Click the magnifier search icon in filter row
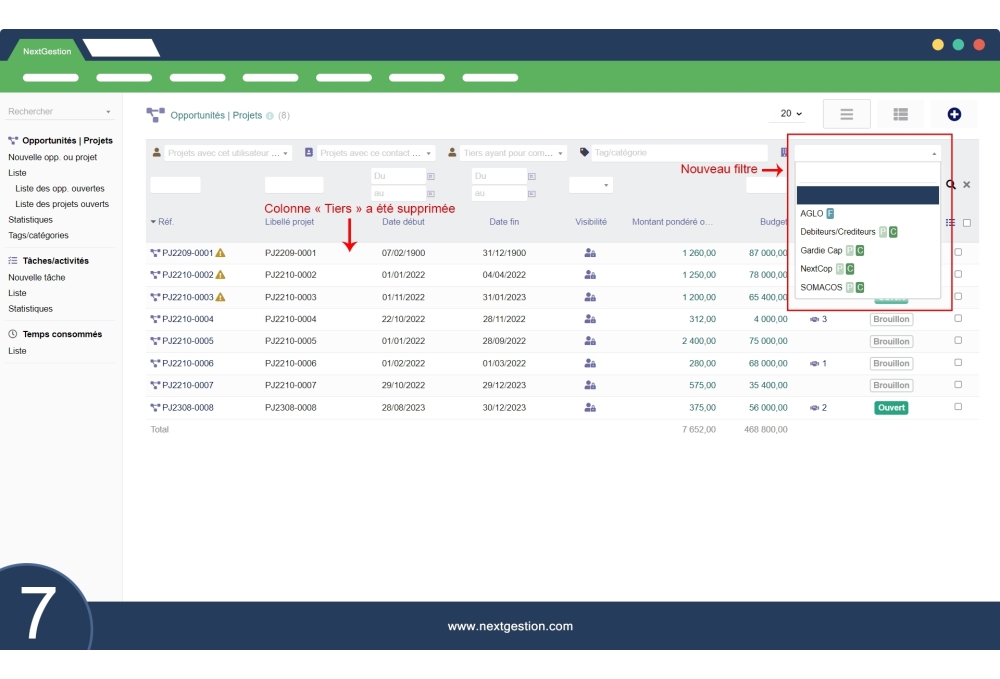1000x679 pixels. point(951,185)
